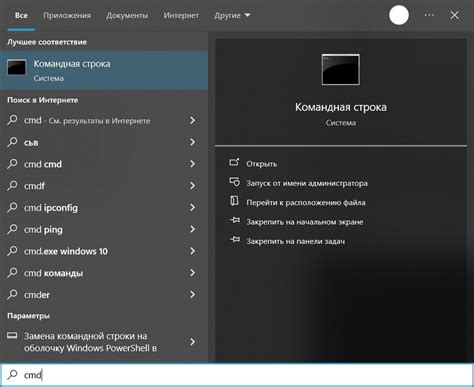Expand arrow next to 'cmdf'
This screenshot has width=474, height=387.
[x=192, y=186]
